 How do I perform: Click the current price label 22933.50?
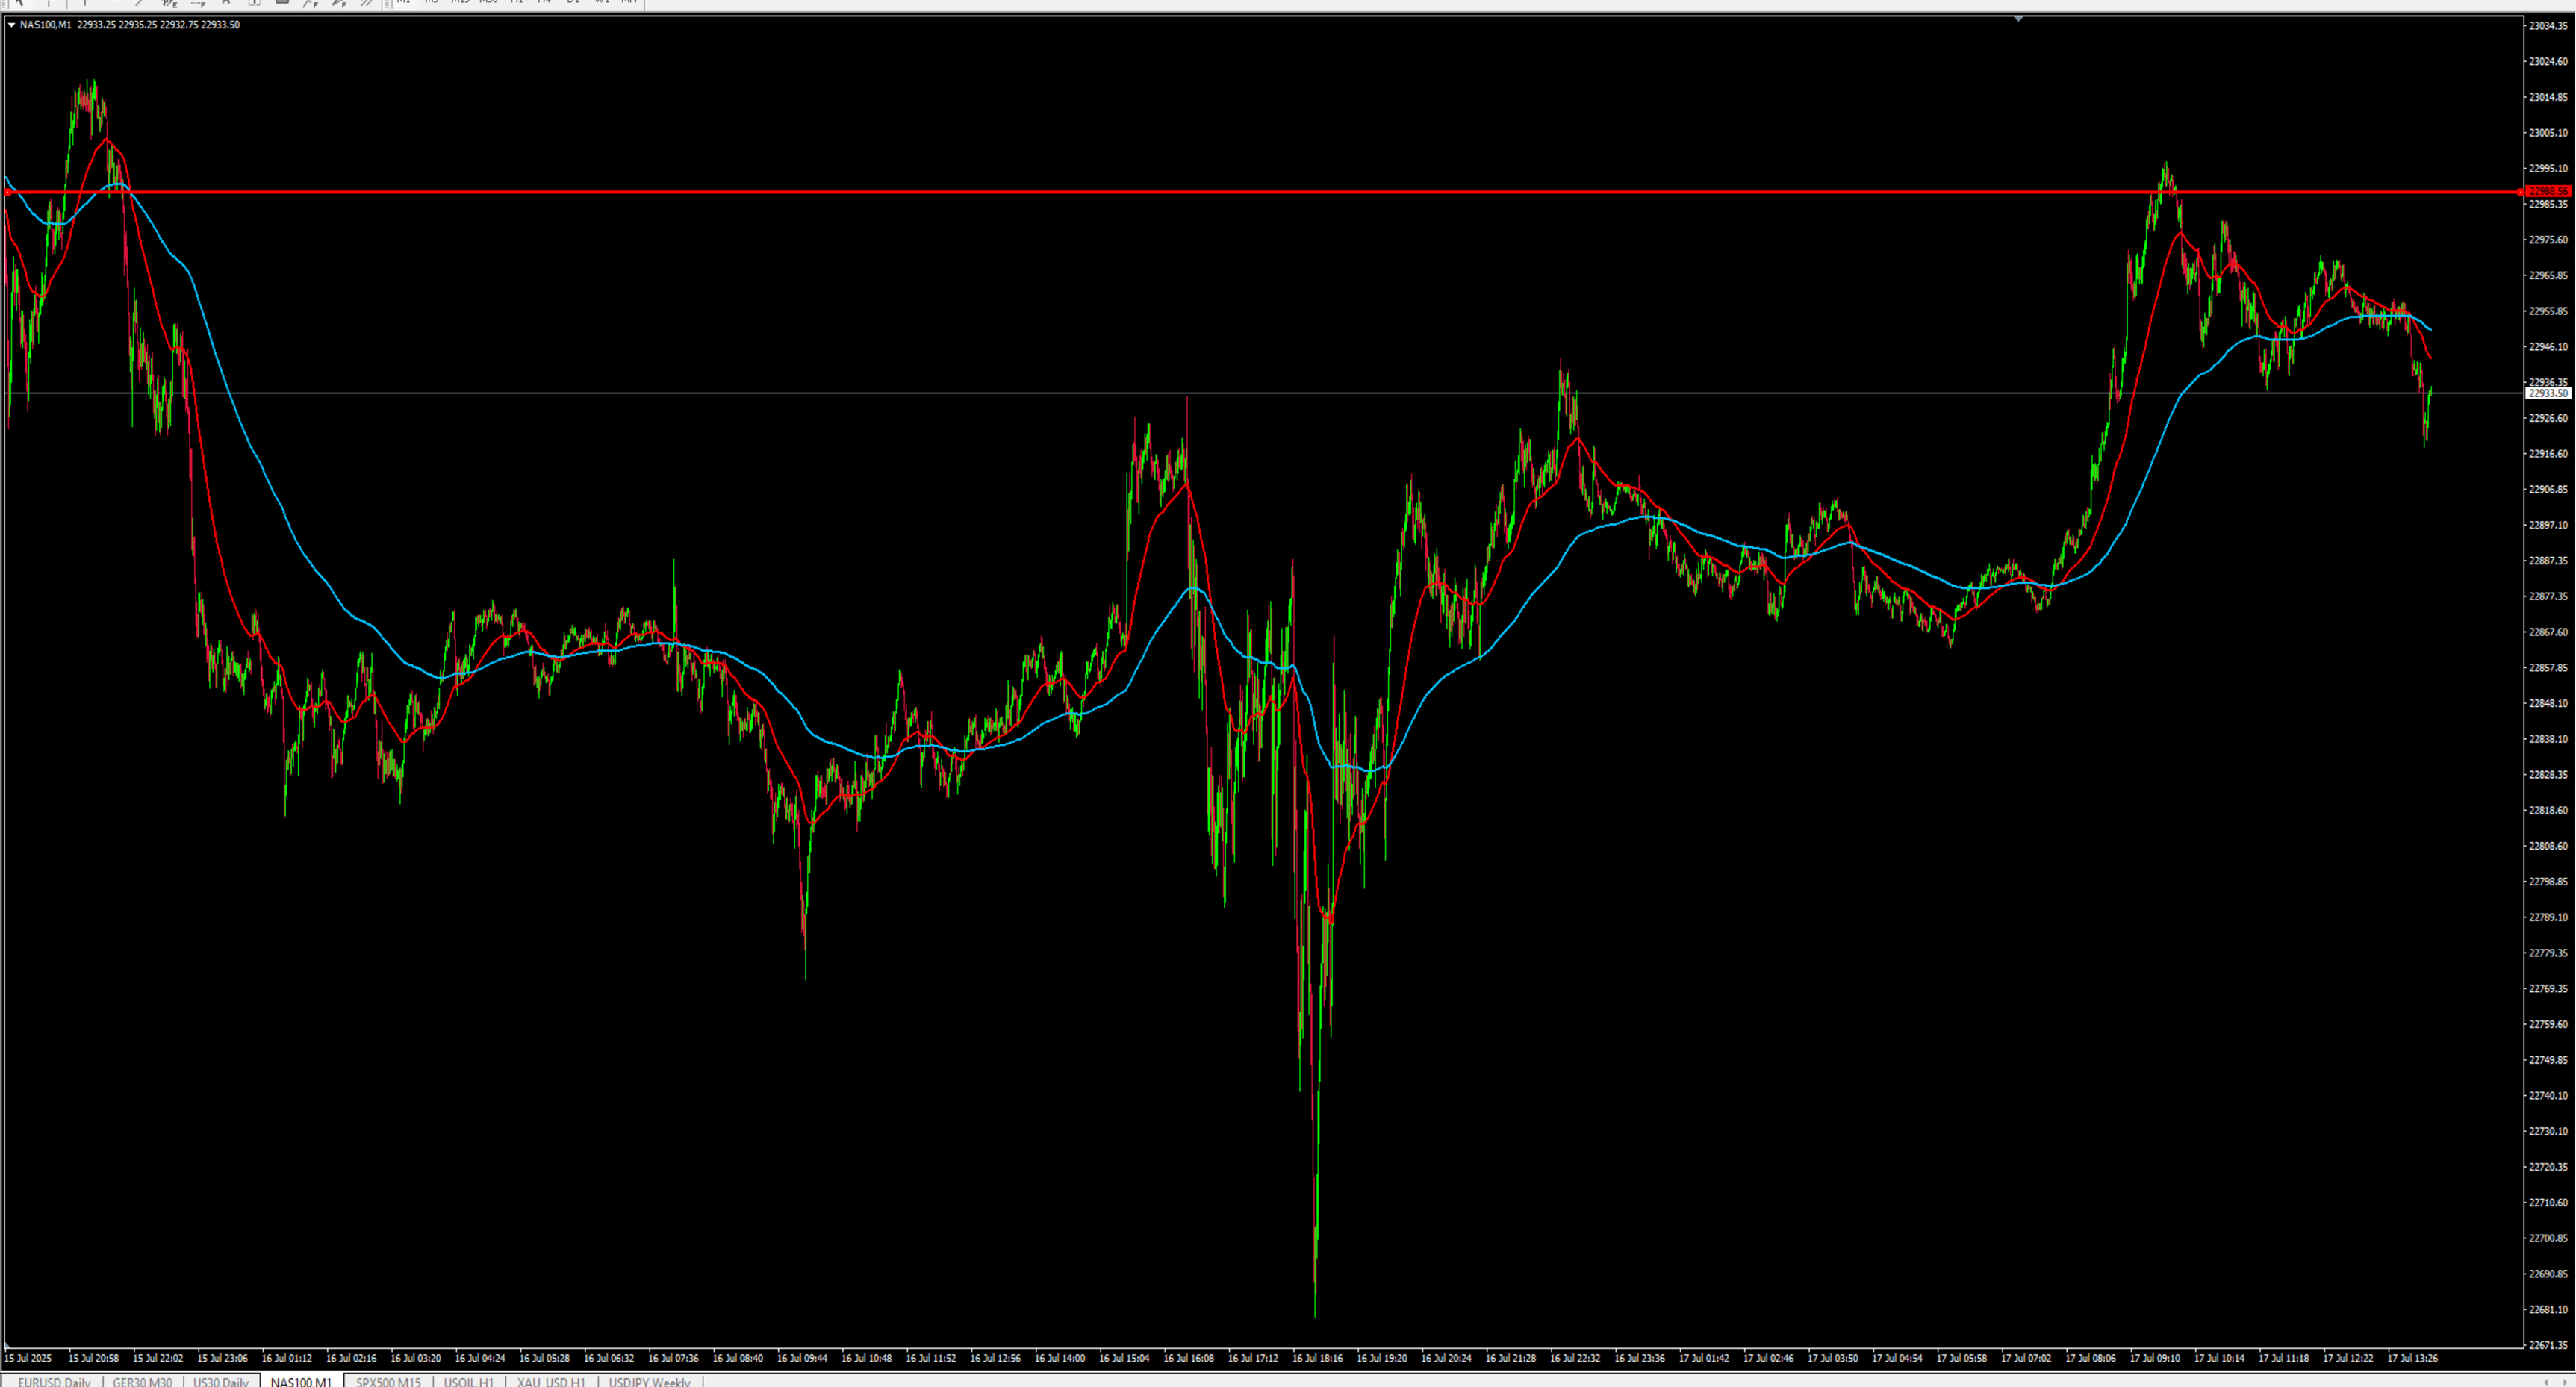click(2546, 393)
